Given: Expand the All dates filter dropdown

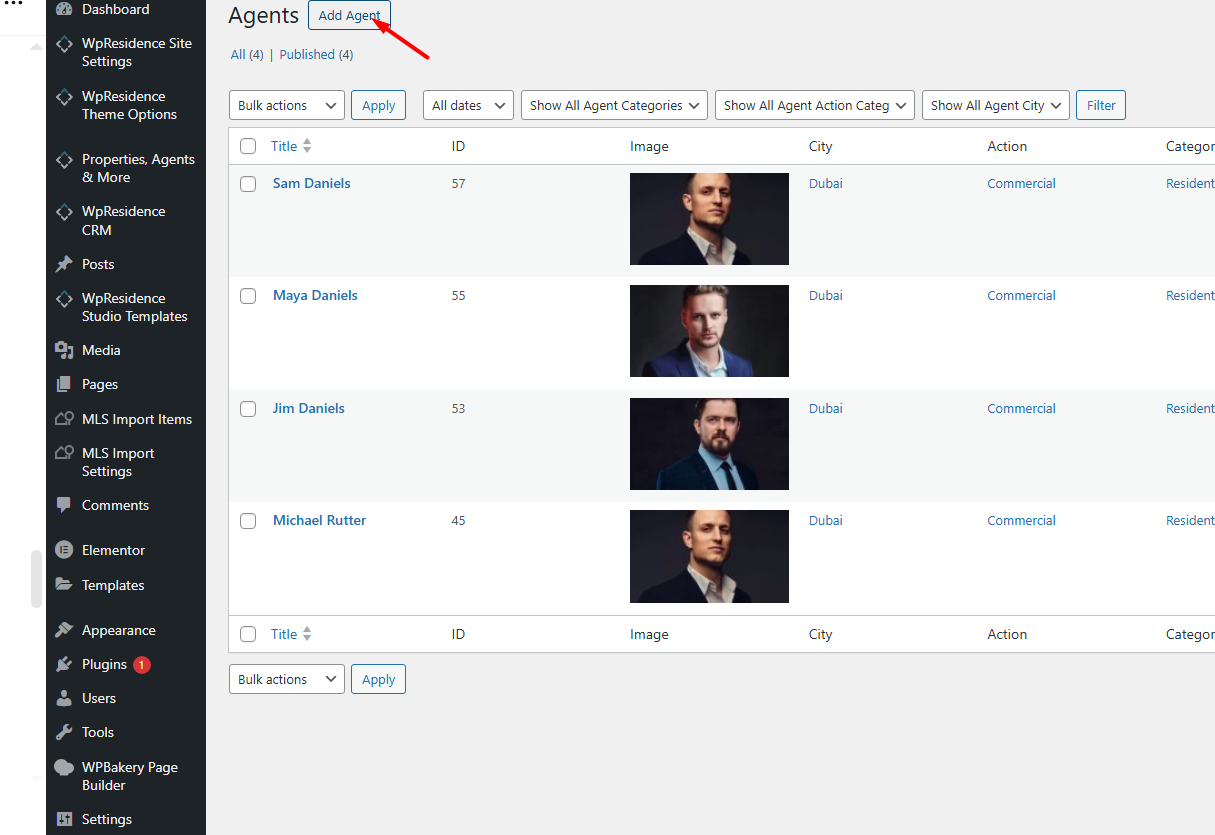Looking at the screenshot, I should point(468,105).
